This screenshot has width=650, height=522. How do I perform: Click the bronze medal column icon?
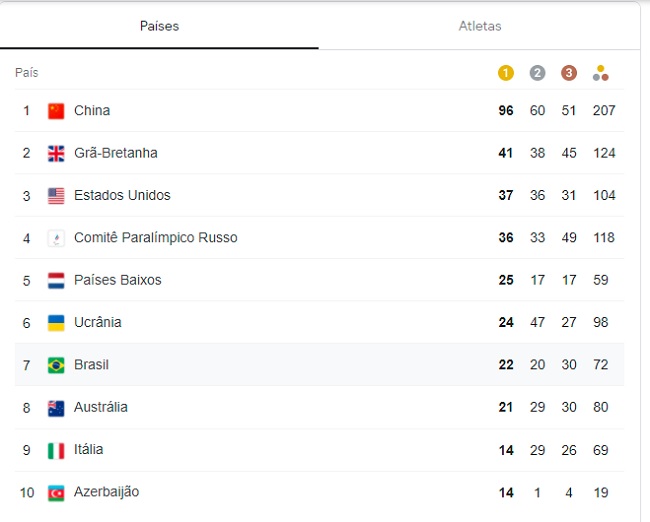[569, 73]
